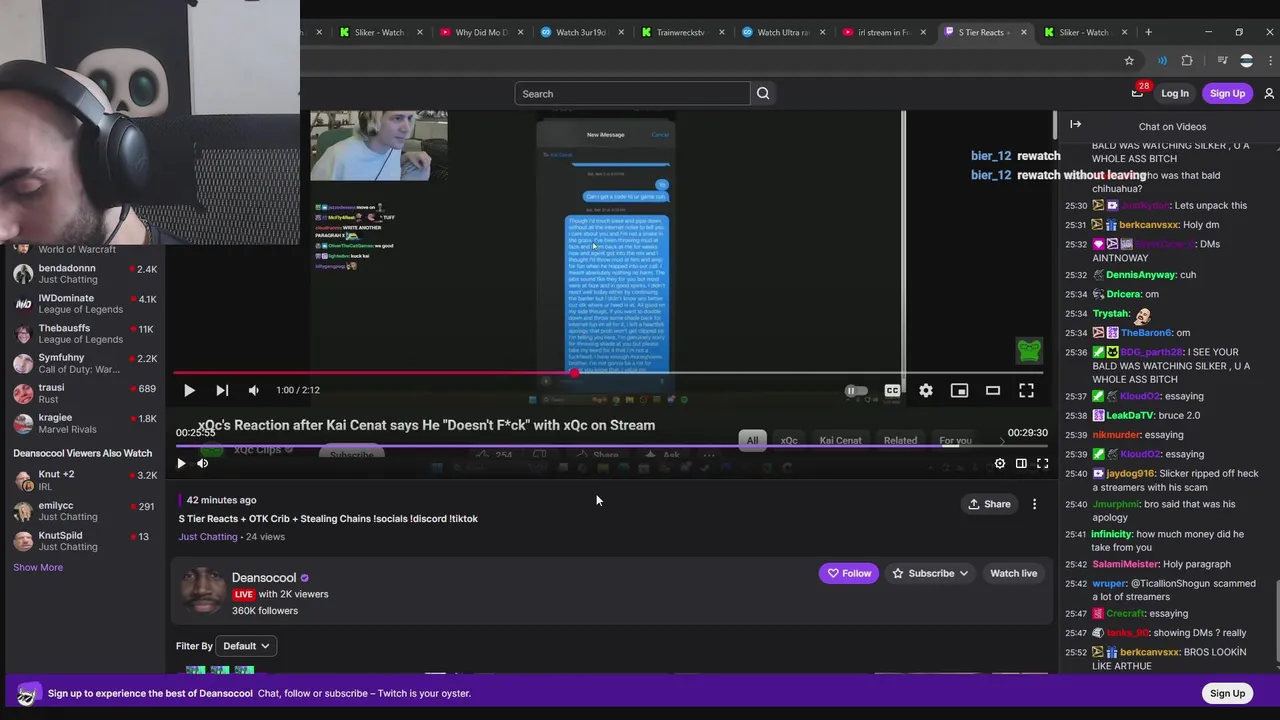Open the browser extensions puzzle icon

1187,60
